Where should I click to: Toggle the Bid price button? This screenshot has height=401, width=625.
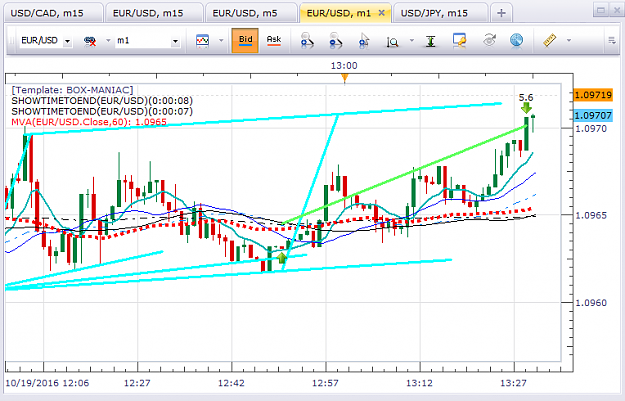pos(245,40)
